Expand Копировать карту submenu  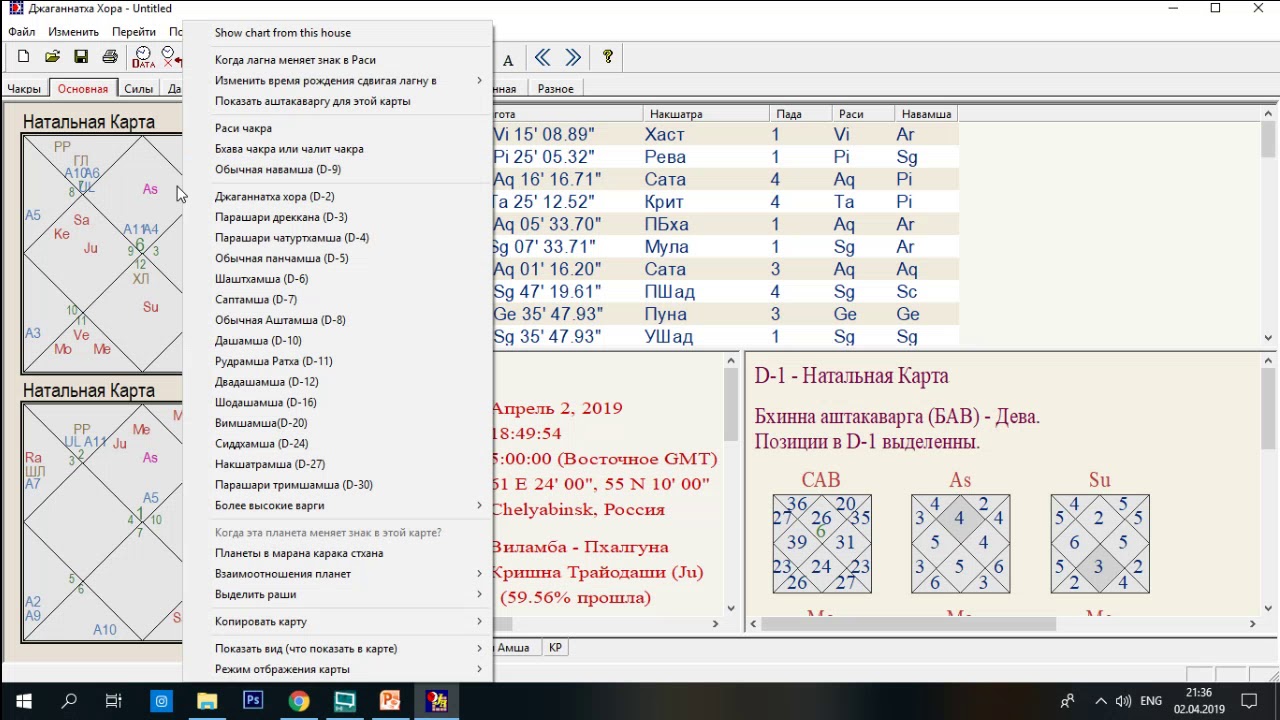pos(338,621)
